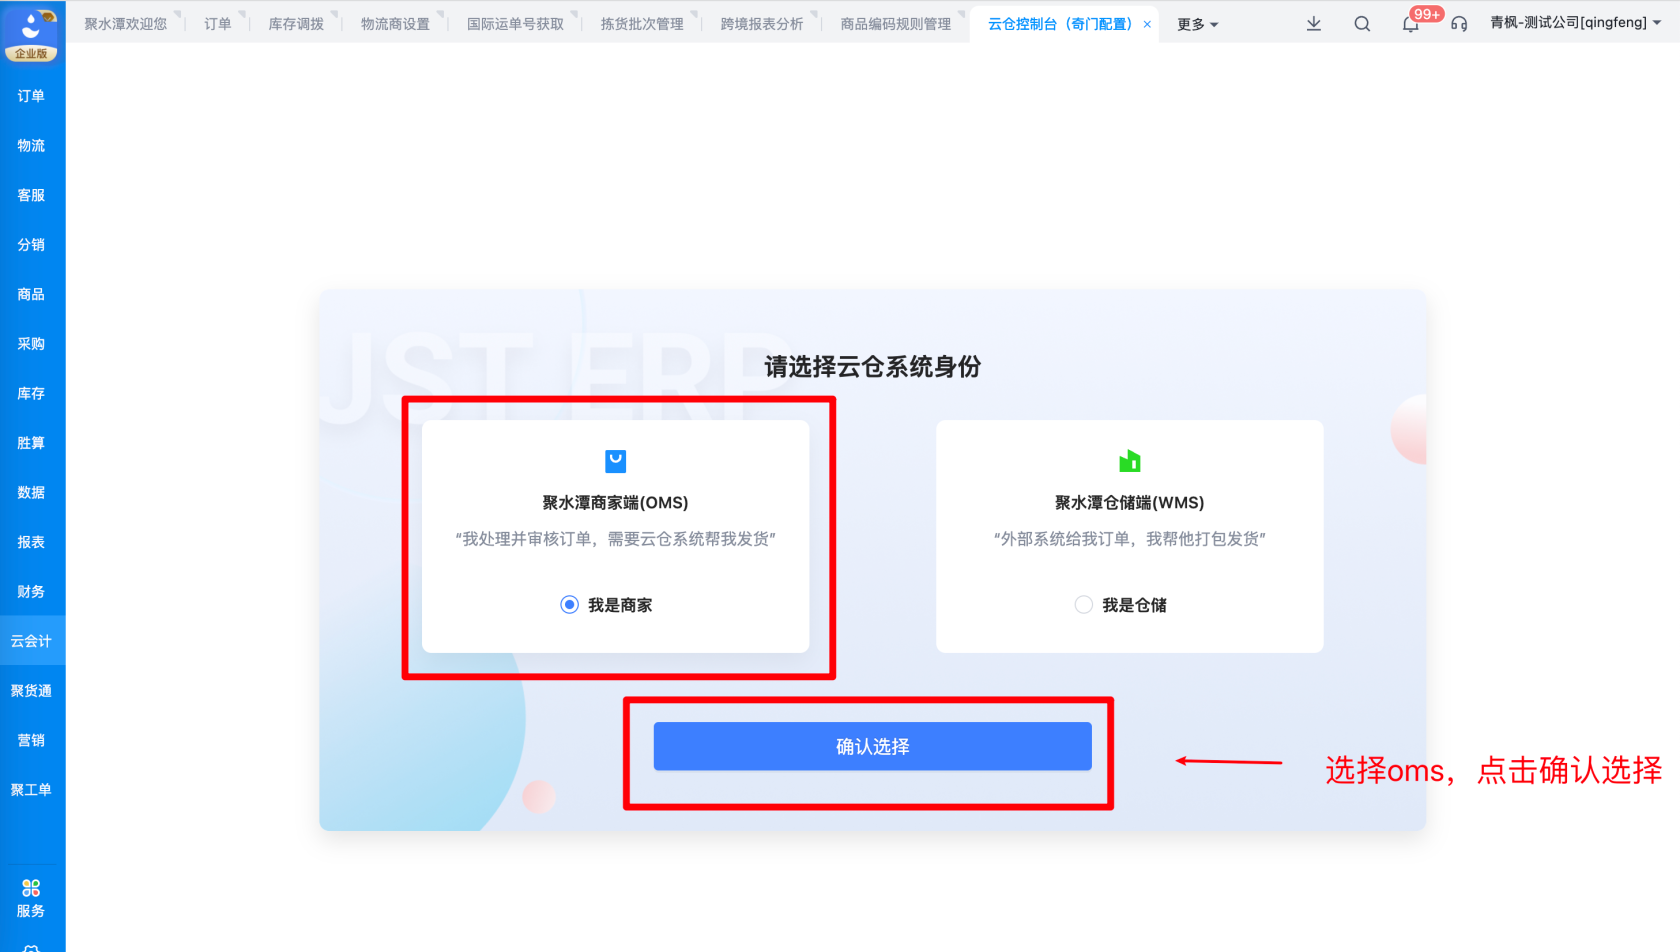Click the 聚水潭仓储端(WMS) card title
1680x952 pixels.
1130,503
